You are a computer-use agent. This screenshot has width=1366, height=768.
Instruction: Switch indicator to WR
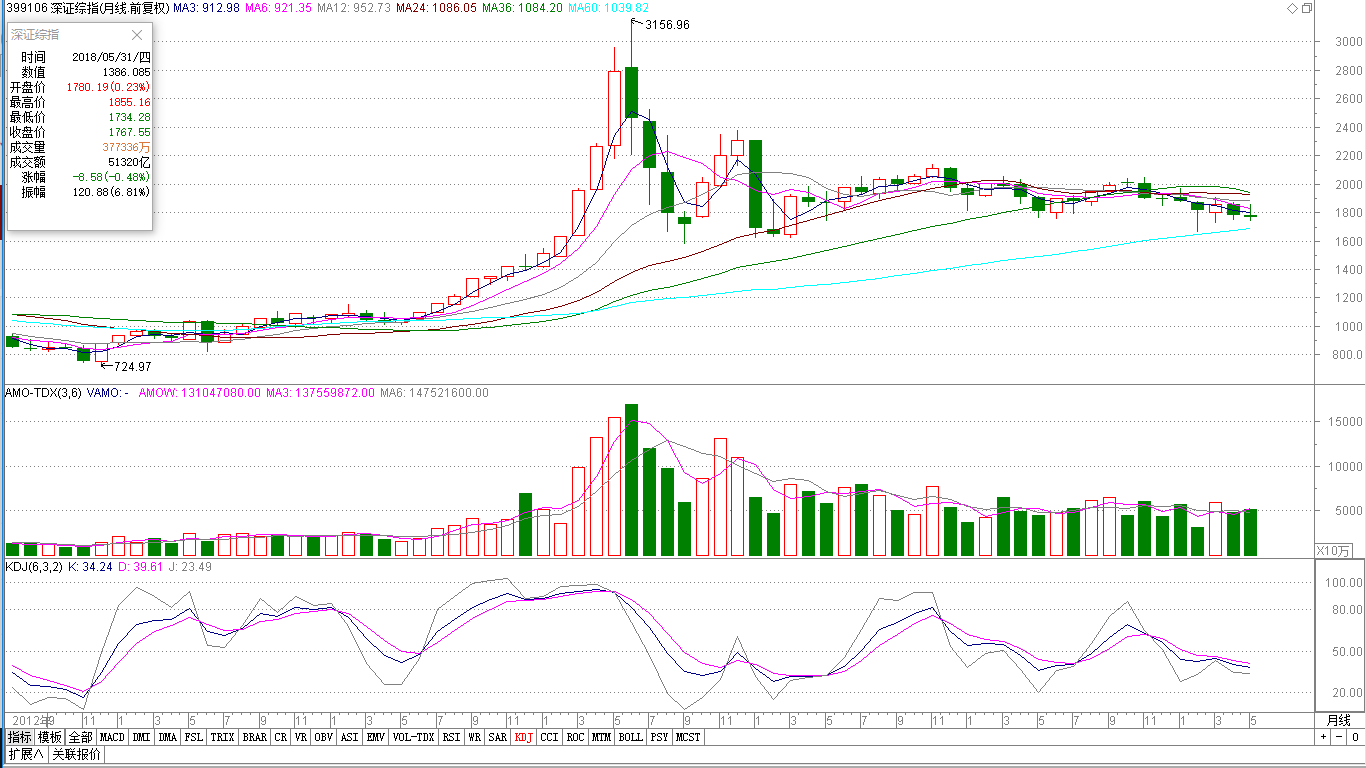(475, 737)
